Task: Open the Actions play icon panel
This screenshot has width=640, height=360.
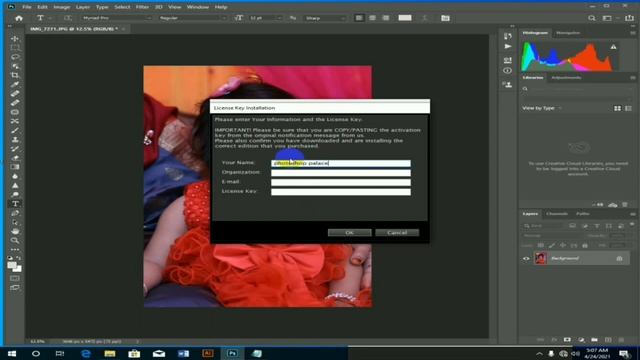Action: point(507,47)
